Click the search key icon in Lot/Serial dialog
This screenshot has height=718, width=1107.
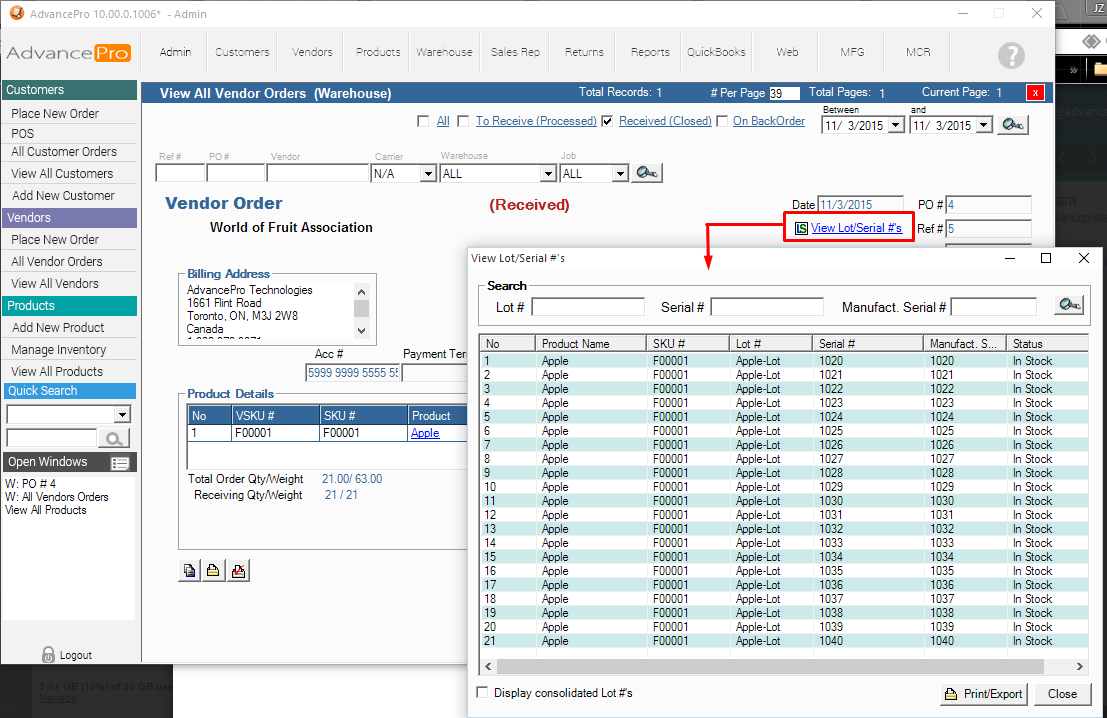(x=1069, y=306)
